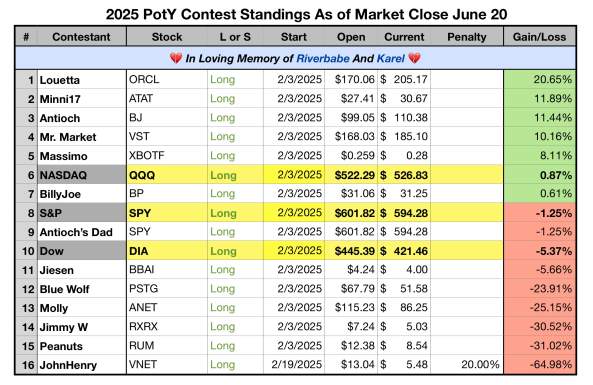Click Peanuts' RUM ticker cell
The image size is (593, 385).
pos(167,346)
